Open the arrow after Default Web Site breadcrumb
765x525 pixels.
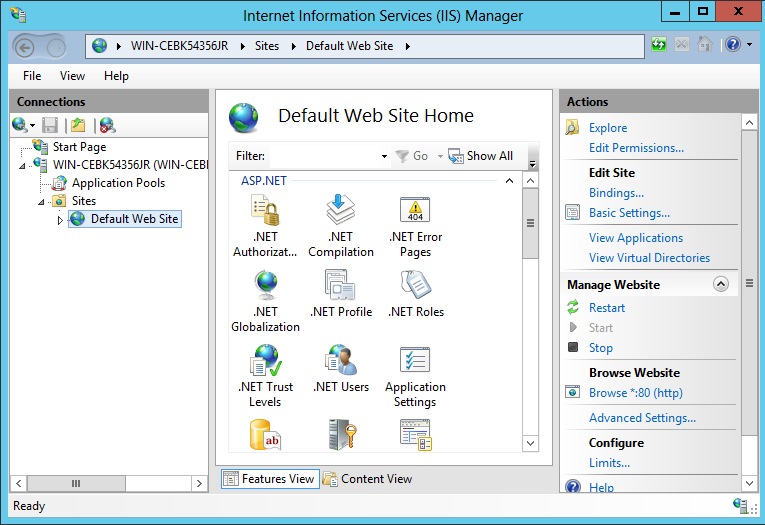tap(407, 46)
